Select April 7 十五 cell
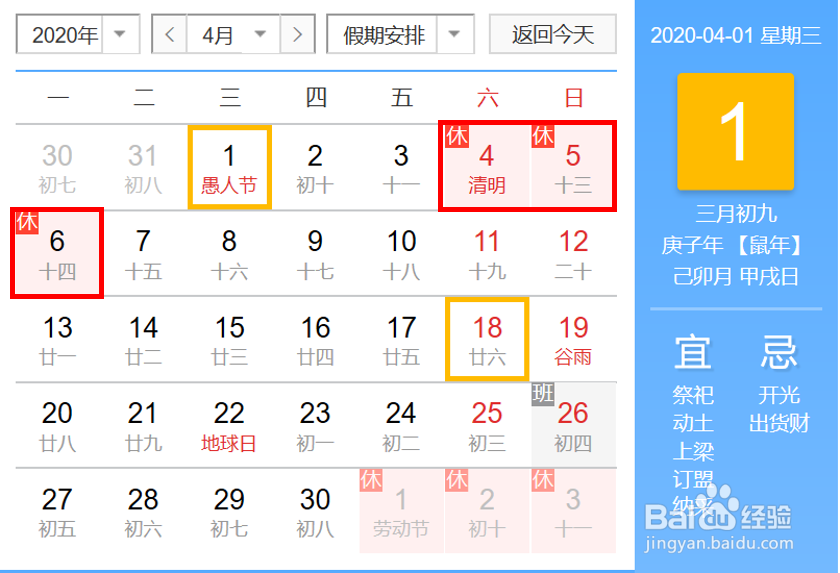The height and width of the screenshot is (573, 840). [143, 253]
